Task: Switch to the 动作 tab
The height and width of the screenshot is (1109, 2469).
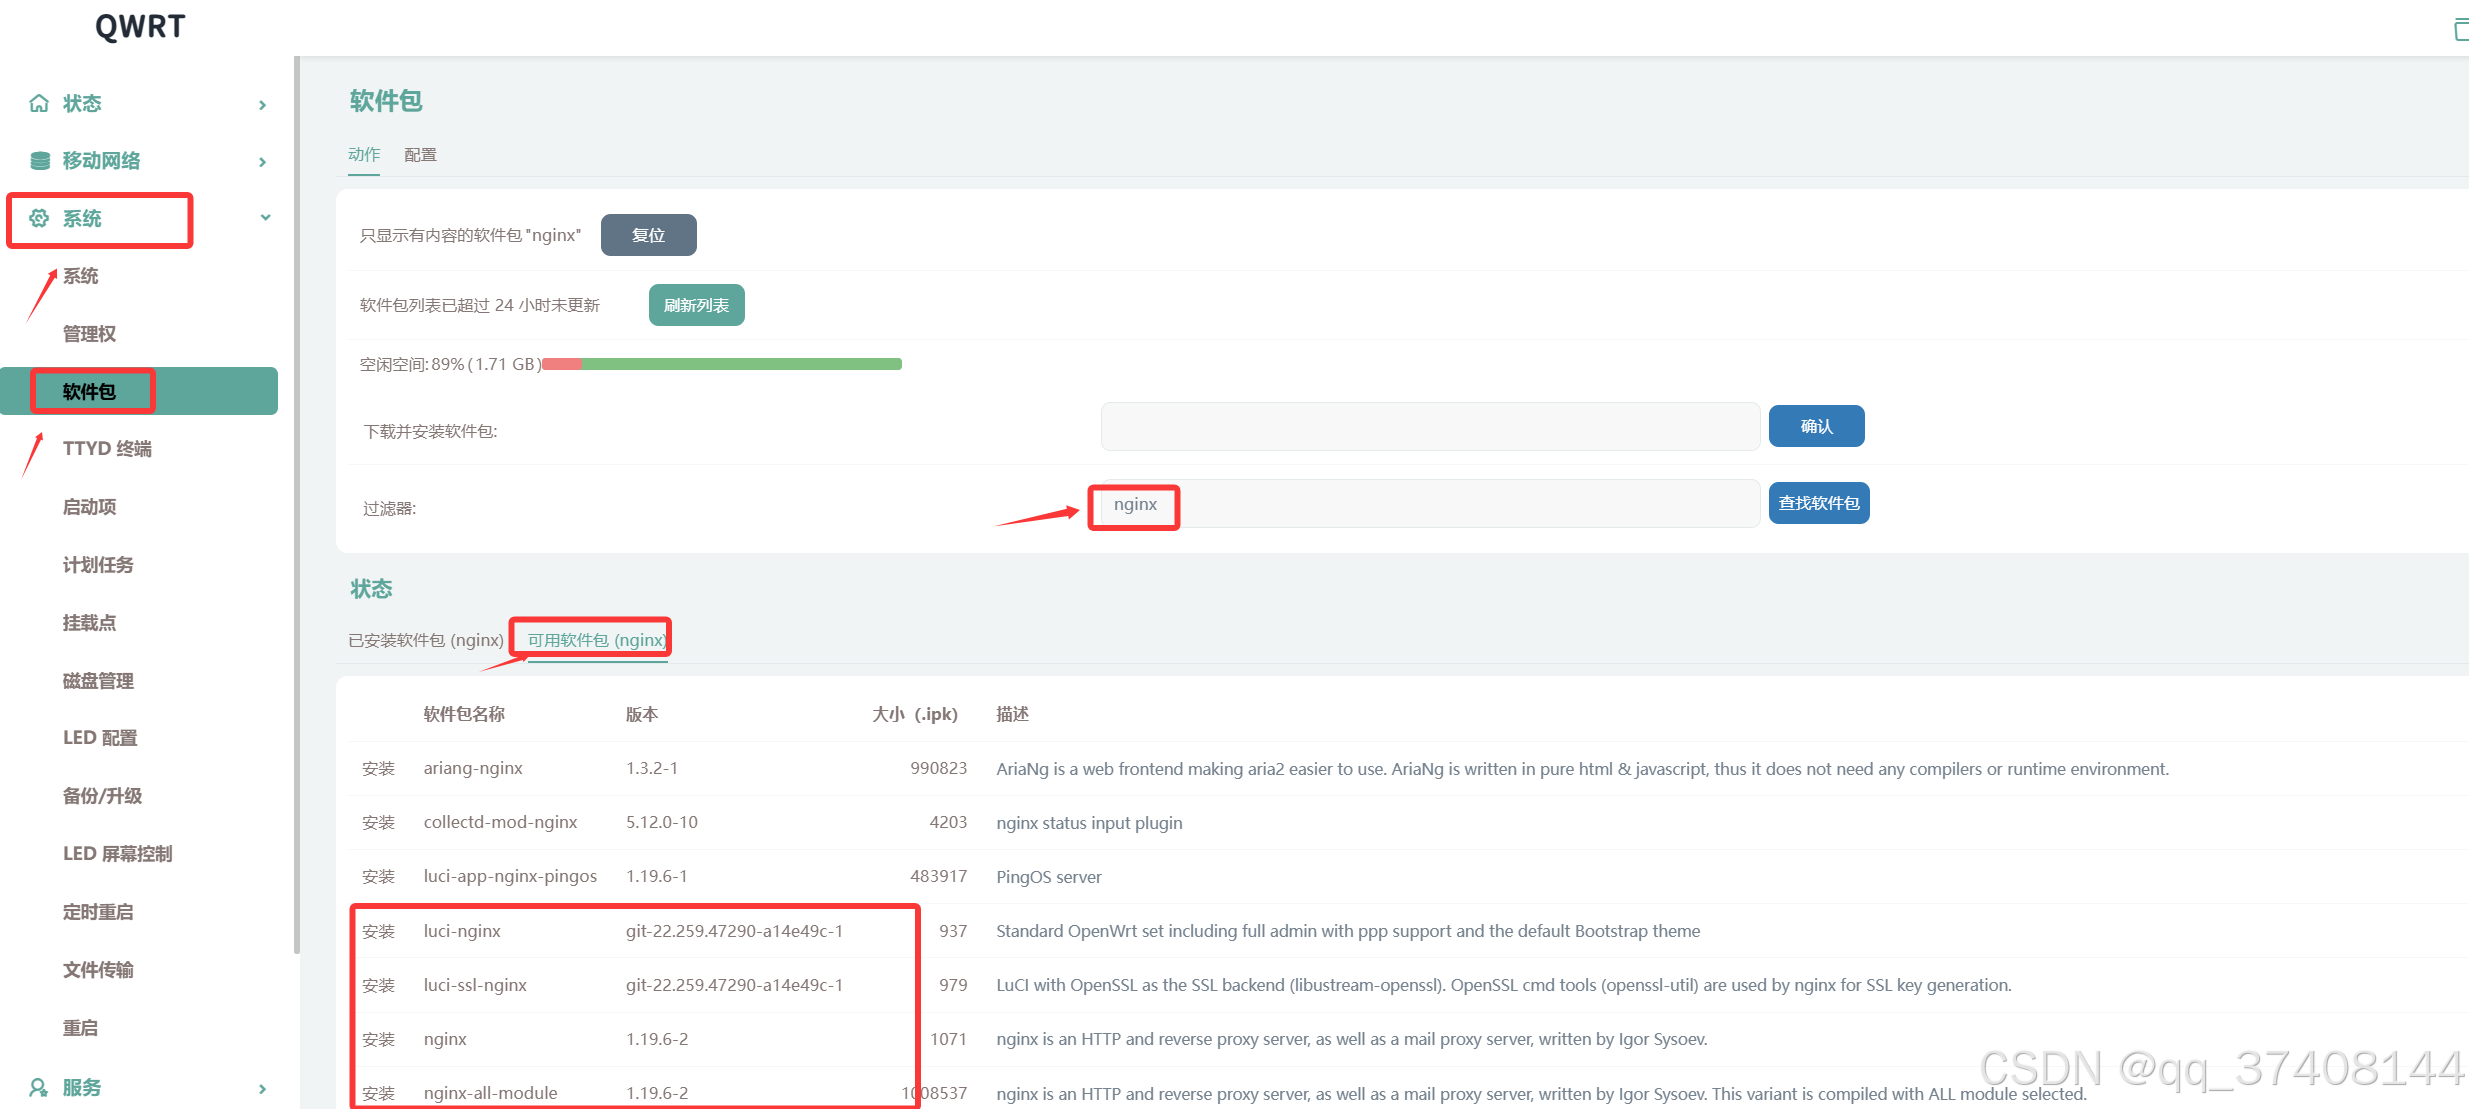Action: pos(364,155)
